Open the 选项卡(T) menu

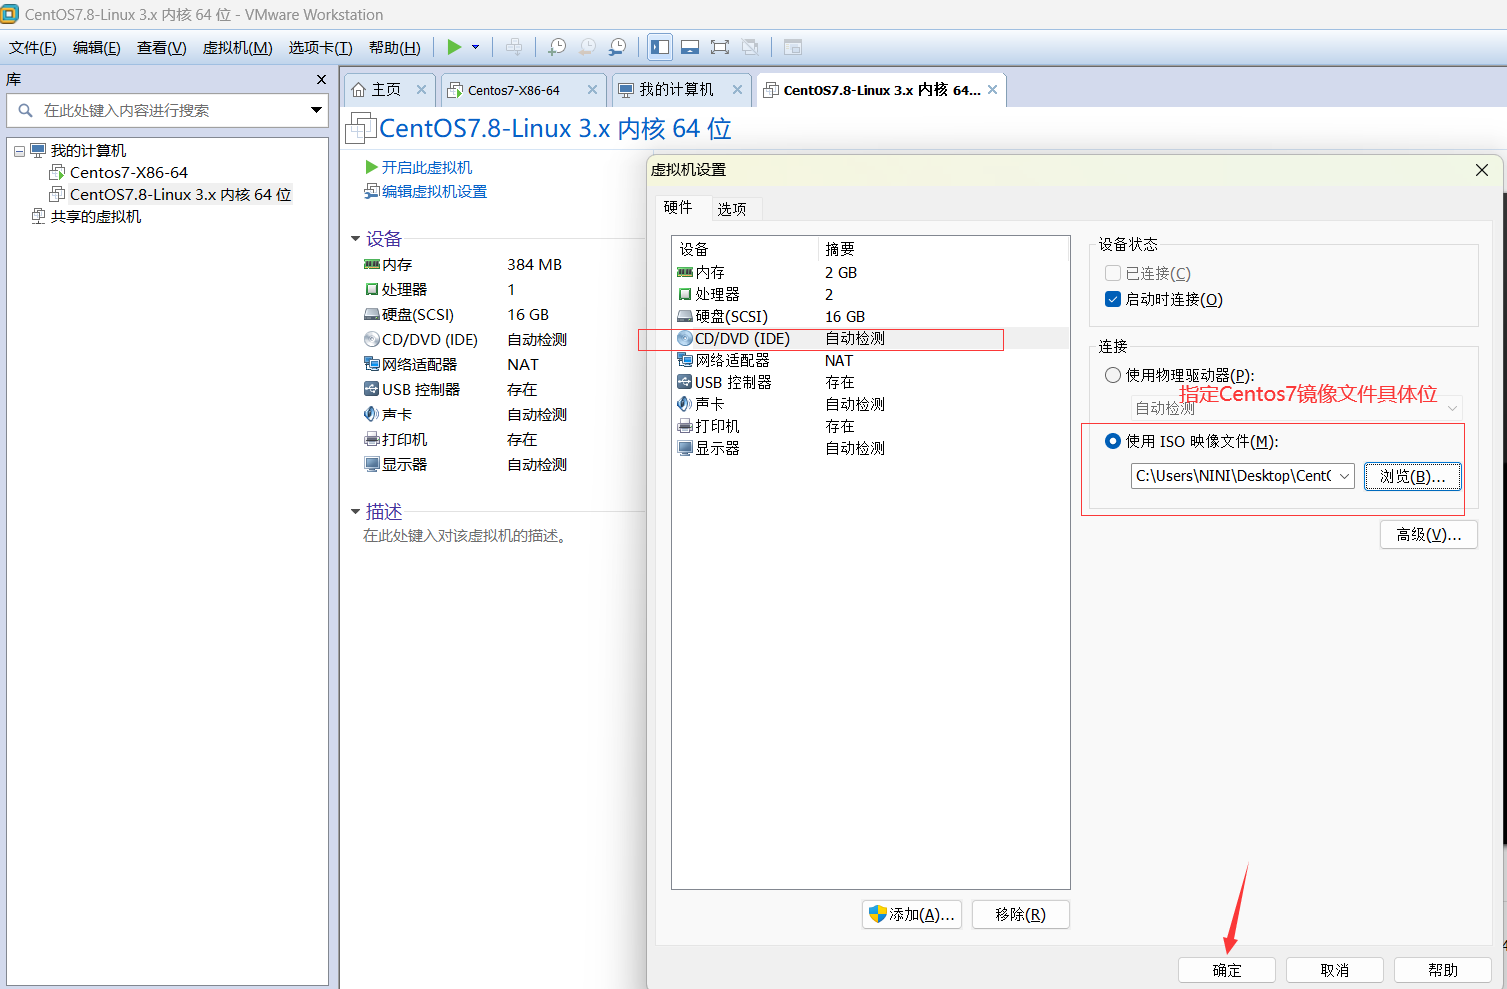pyautogui.click(x=321, y=47)
